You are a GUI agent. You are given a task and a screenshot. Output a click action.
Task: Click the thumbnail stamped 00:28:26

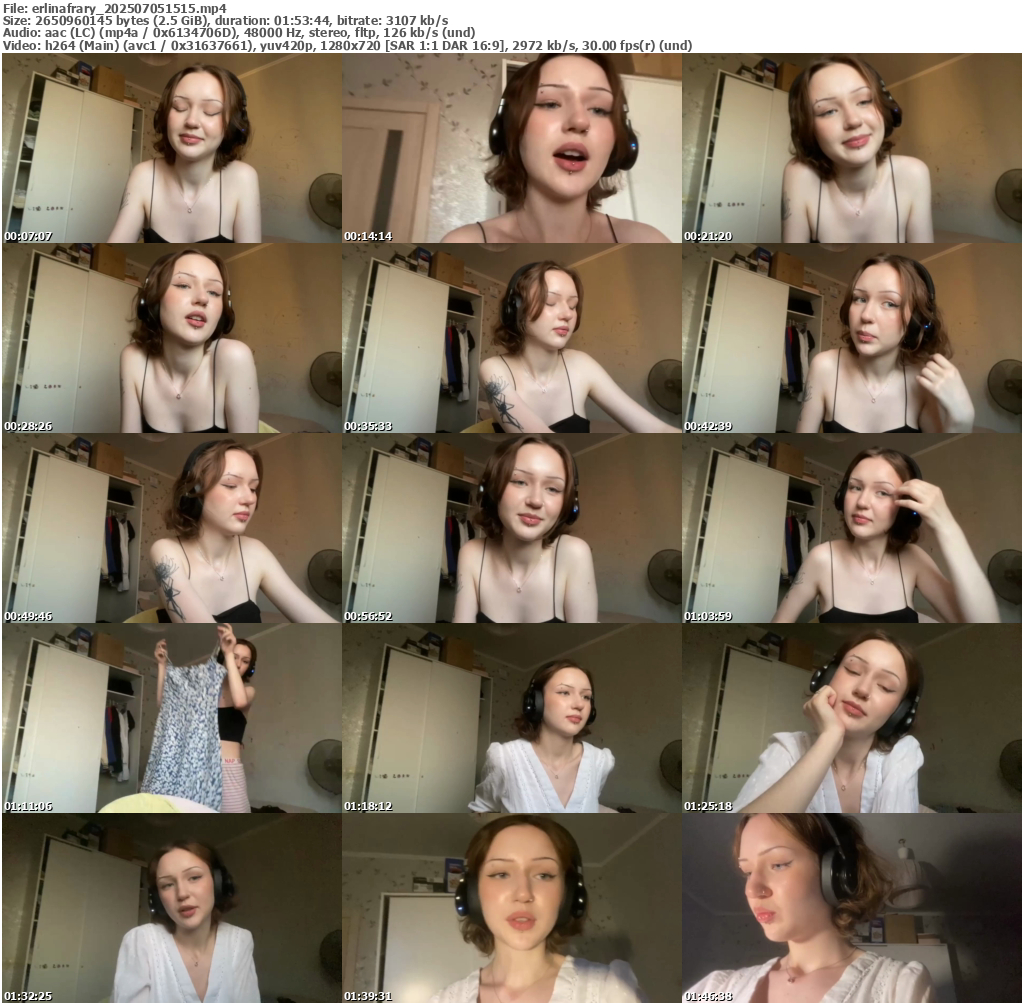coord(172,338)
